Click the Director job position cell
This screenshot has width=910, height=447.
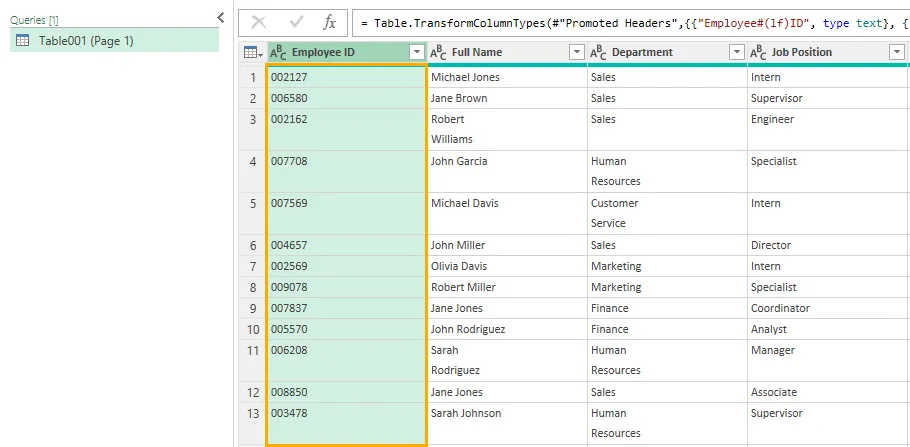click(x=828, y=245)
